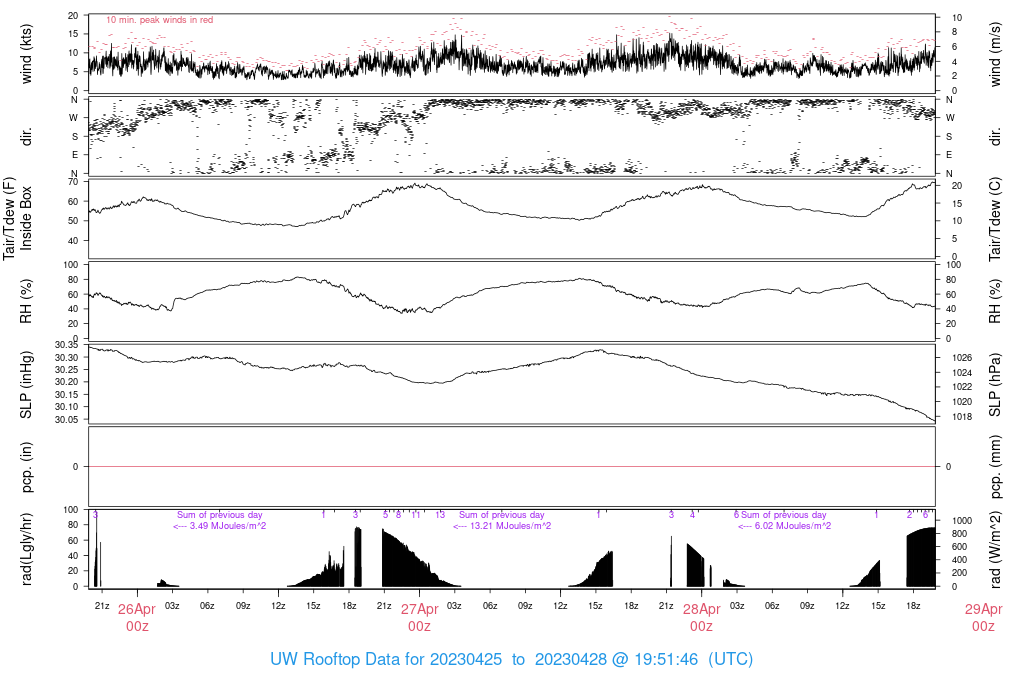The image size is (1024, 700).
Task: Select the "rad (W/m^2)" axis label
Action: tap(995, 549)
